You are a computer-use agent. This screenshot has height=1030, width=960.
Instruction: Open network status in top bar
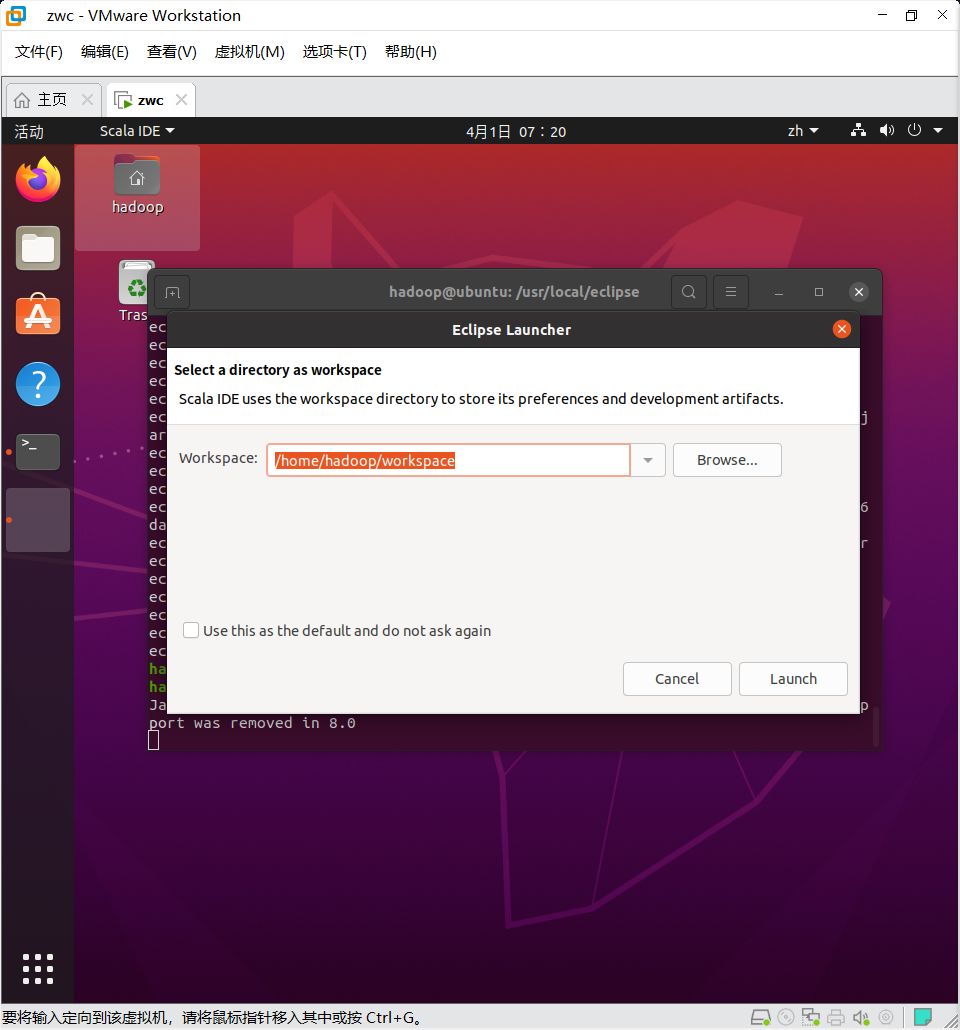858,130
